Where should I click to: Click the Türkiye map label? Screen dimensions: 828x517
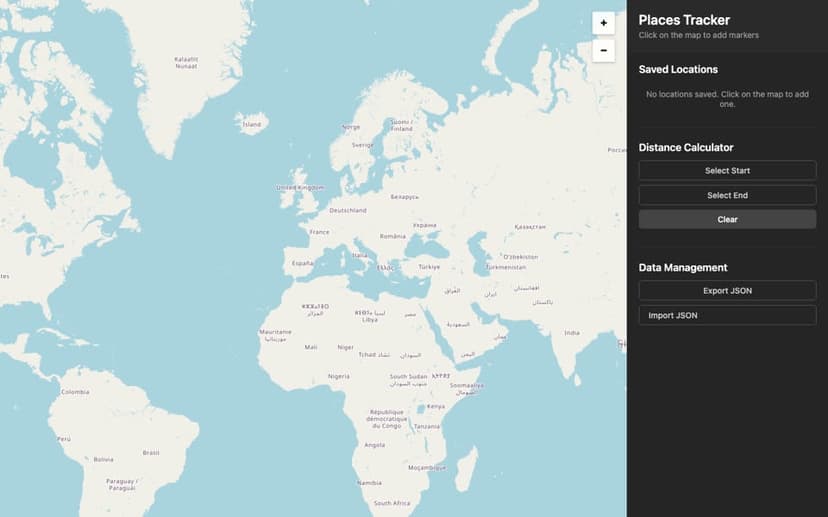click(429, 267)
